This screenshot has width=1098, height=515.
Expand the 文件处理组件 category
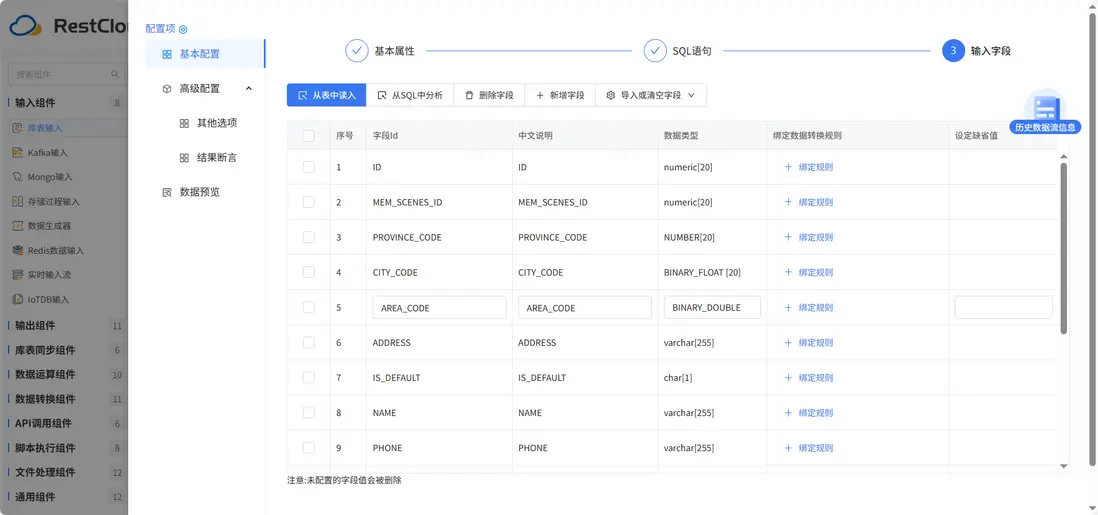tap(64, 472)
